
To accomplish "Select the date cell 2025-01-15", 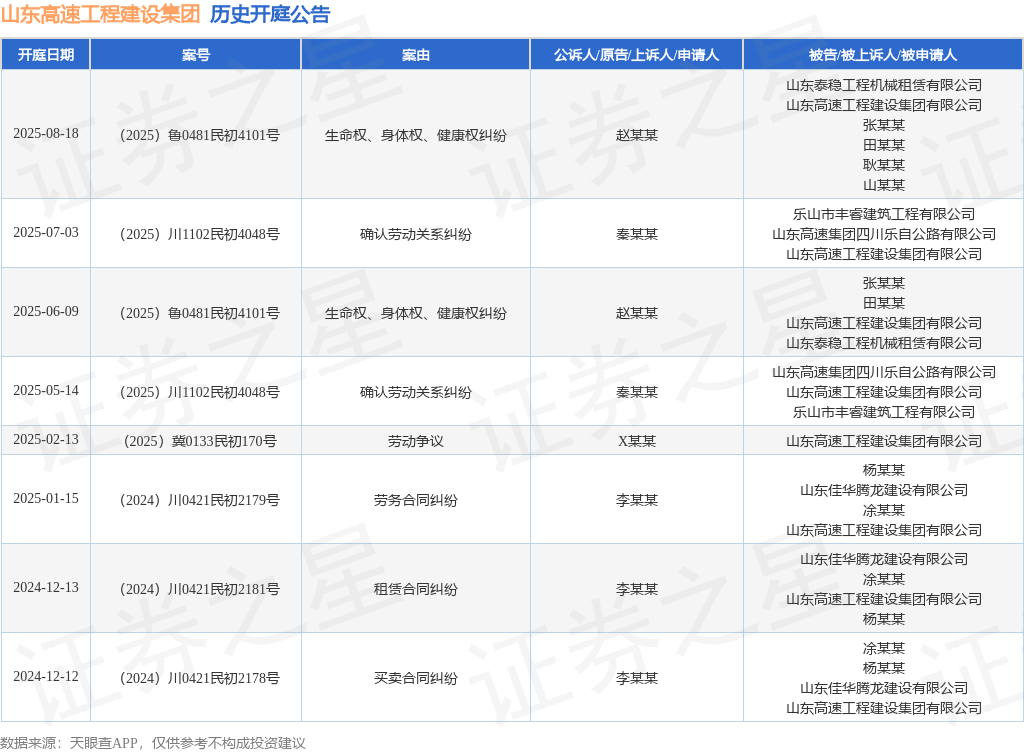I will pos(46,499).
